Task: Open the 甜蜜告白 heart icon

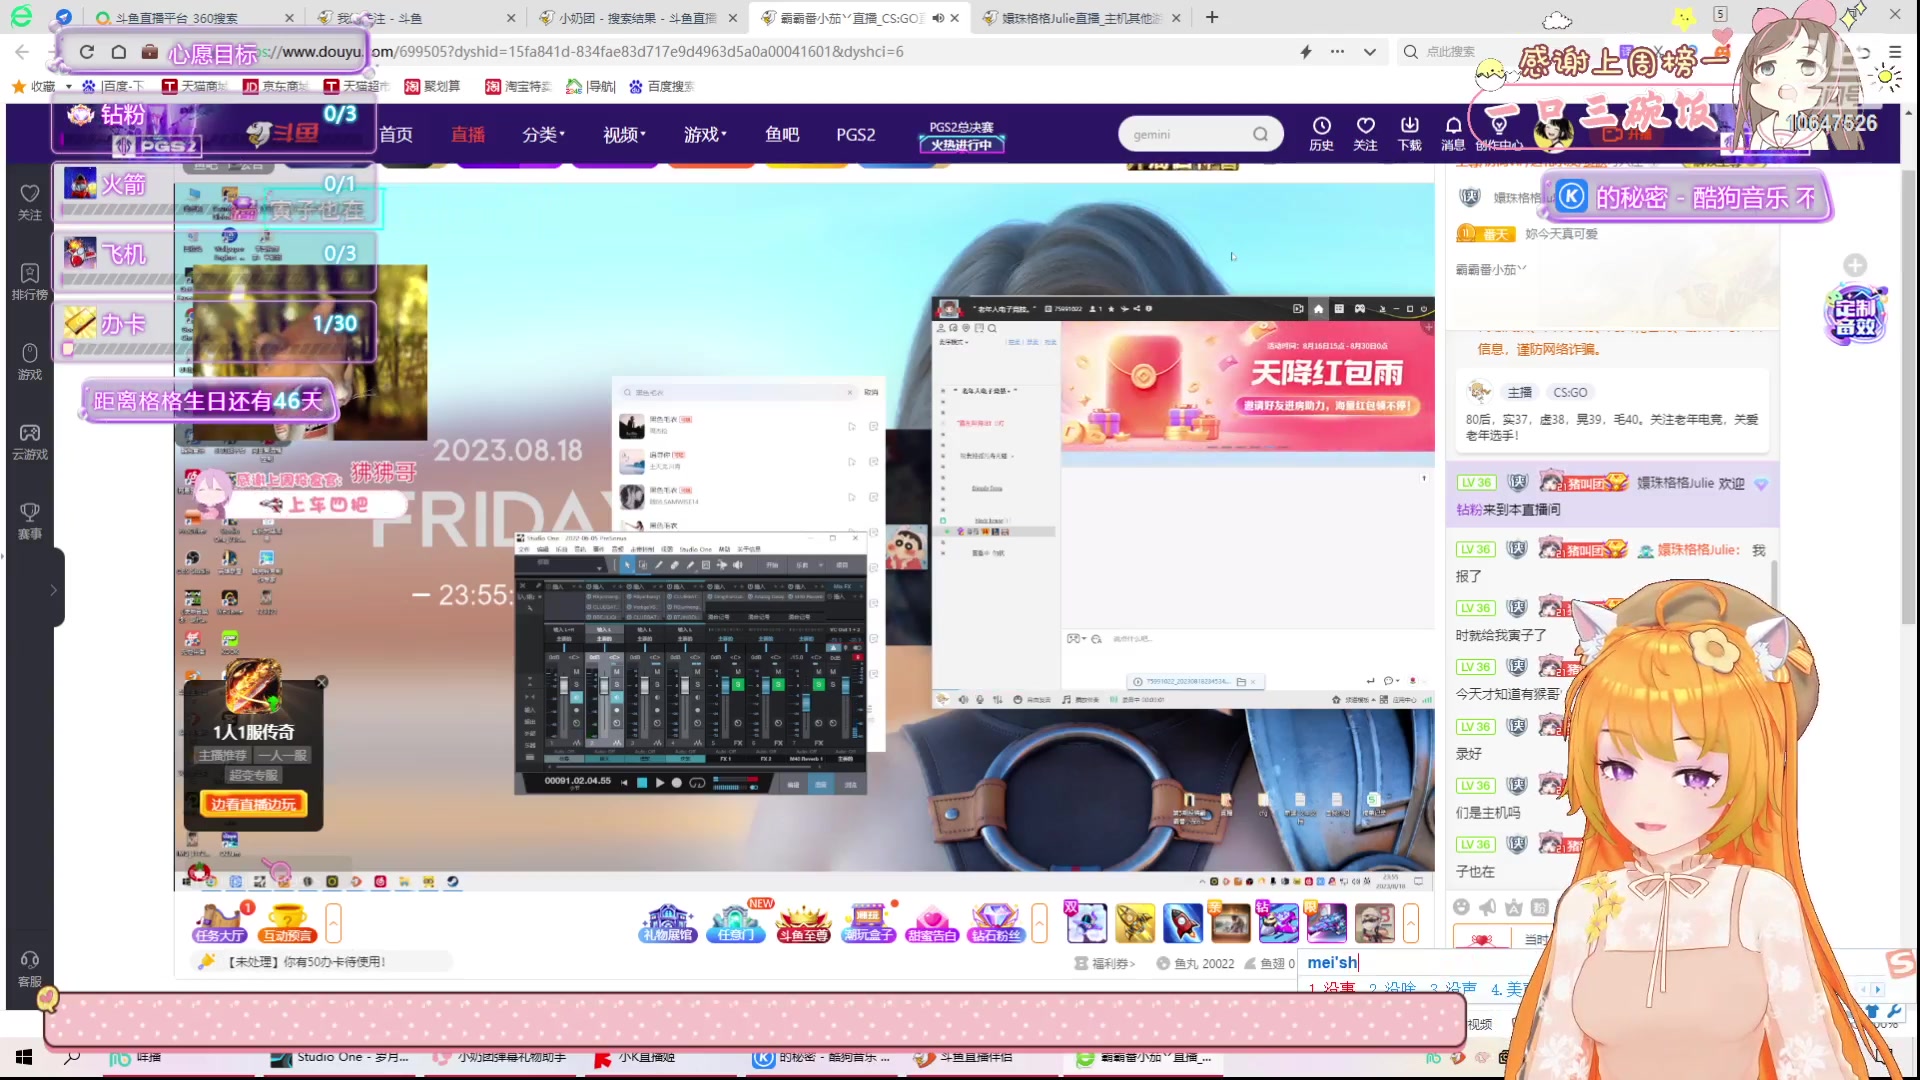Action: (932, 923)
